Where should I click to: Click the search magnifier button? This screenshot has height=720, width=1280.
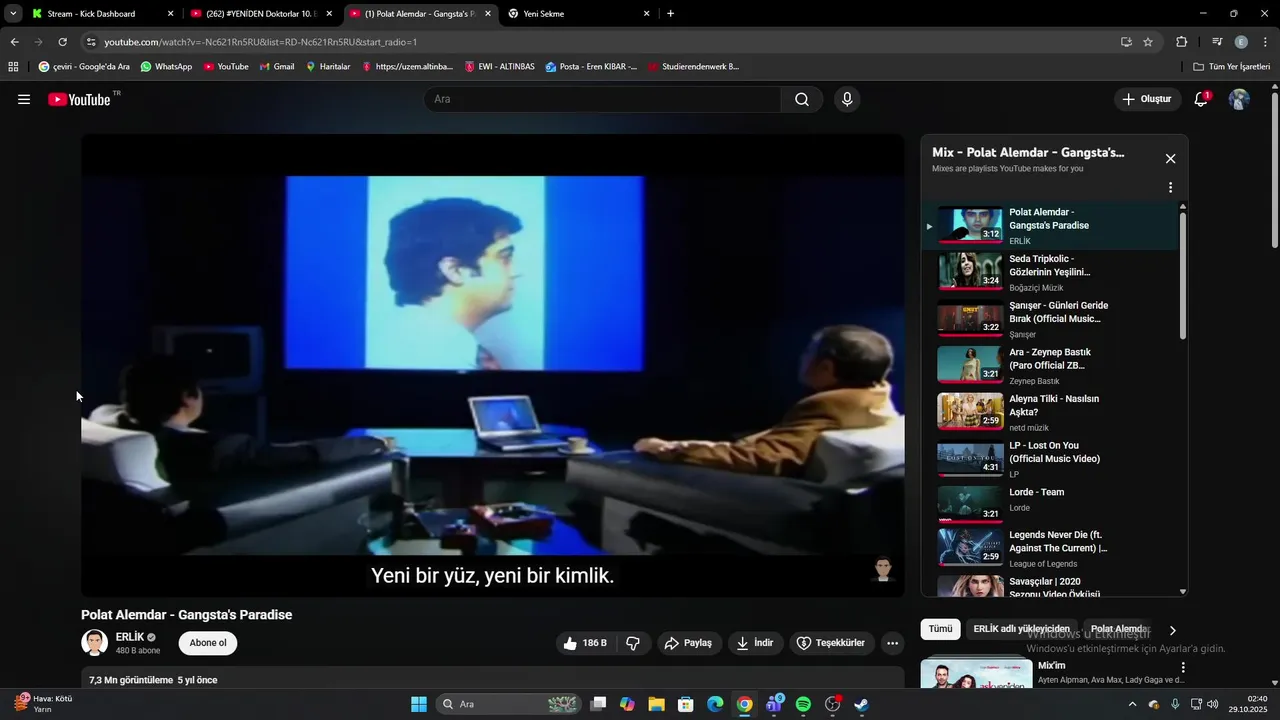pos(802,99)
